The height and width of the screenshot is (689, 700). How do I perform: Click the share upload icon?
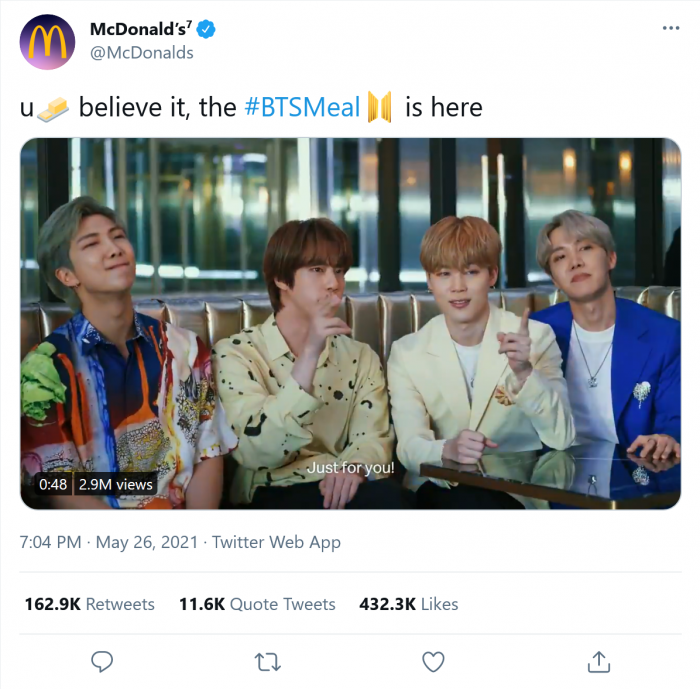point(598,661)
